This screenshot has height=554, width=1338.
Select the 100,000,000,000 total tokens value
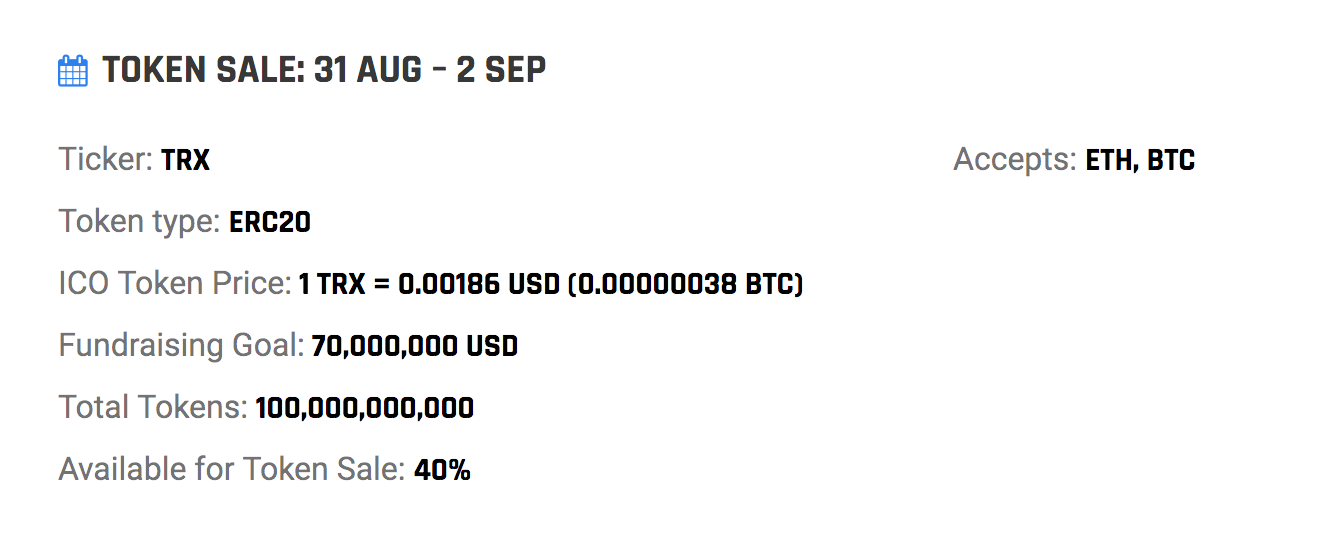click(365, 409)
